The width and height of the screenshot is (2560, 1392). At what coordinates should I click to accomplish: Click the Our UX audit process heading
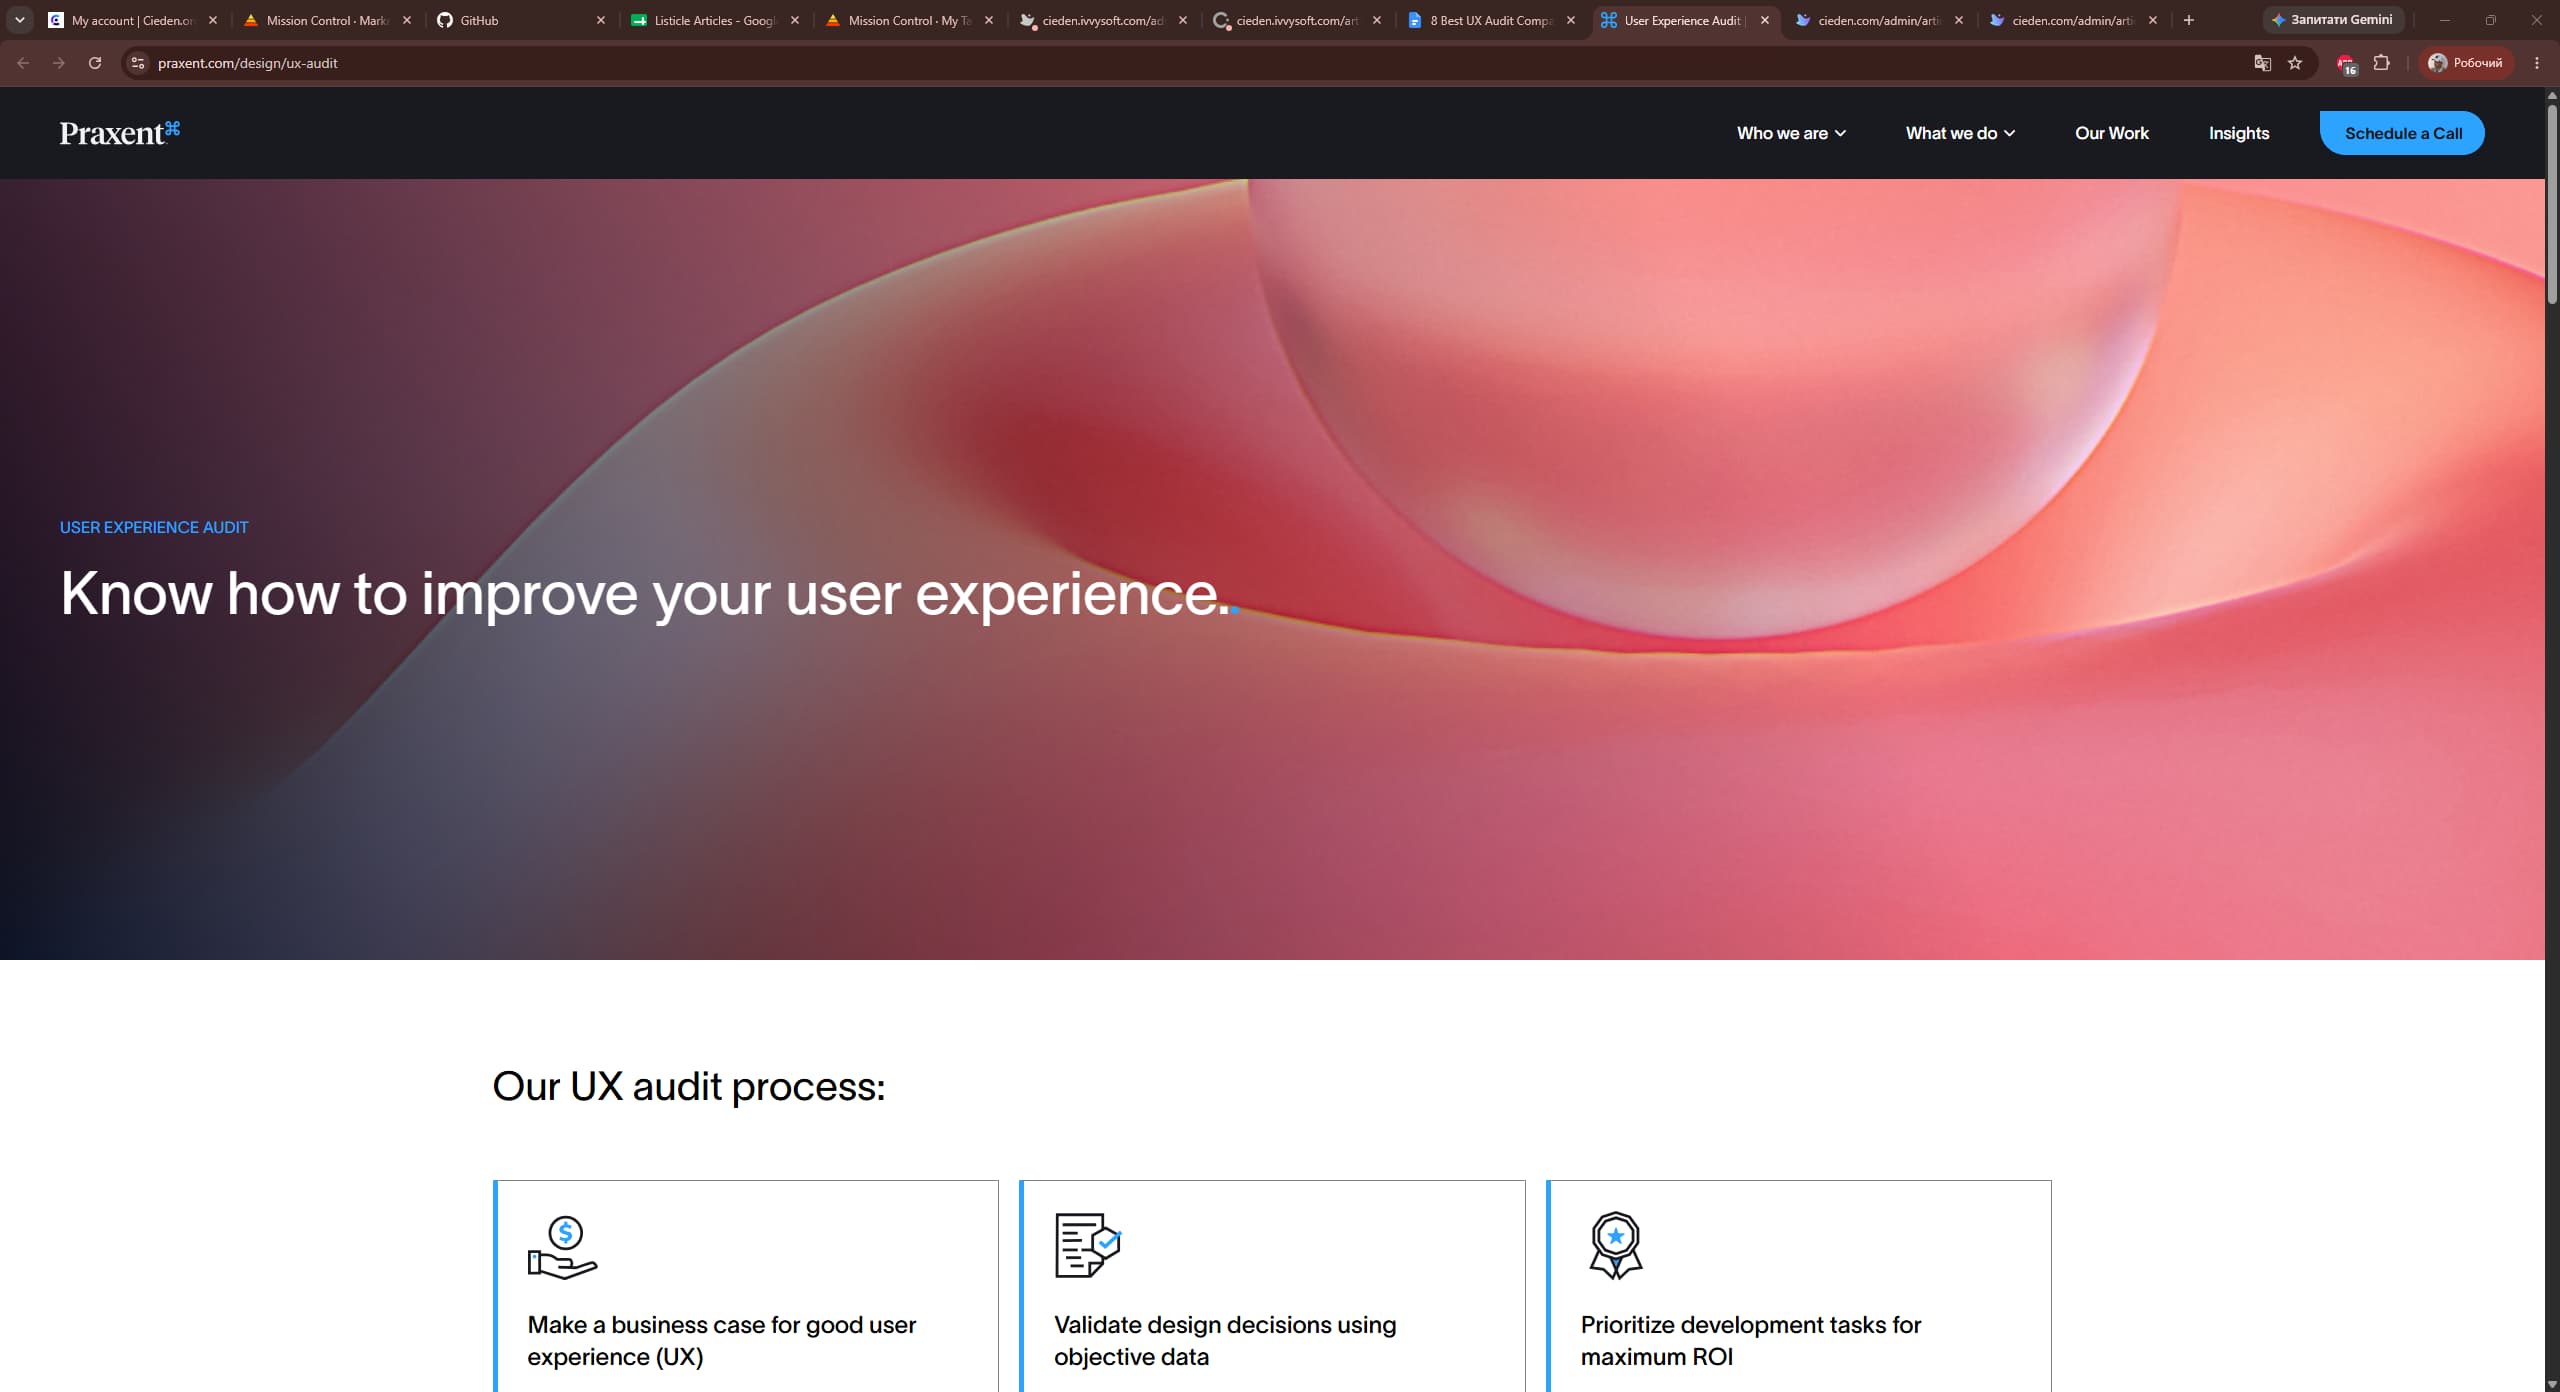click(x=689, y=1087)
